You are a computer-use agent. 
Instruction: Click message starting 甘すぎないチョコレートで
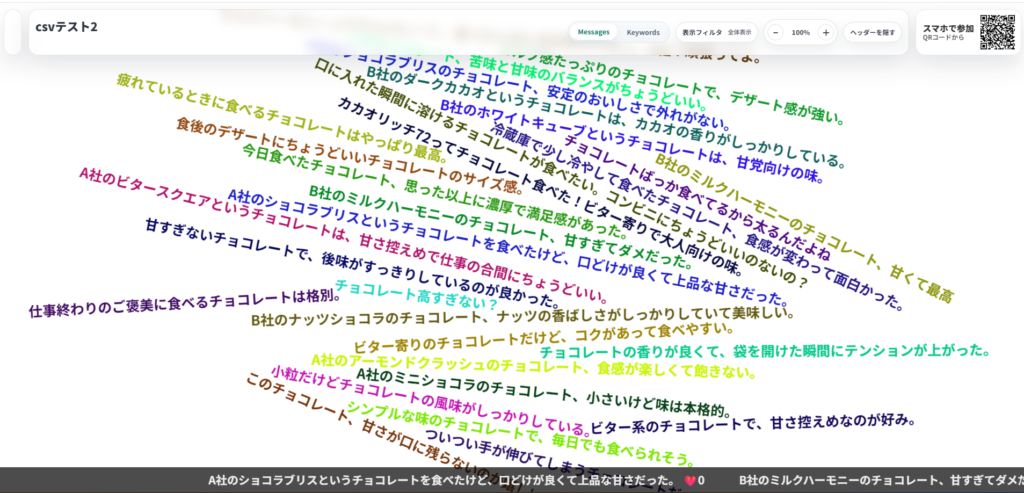click(x=352, y=262)
